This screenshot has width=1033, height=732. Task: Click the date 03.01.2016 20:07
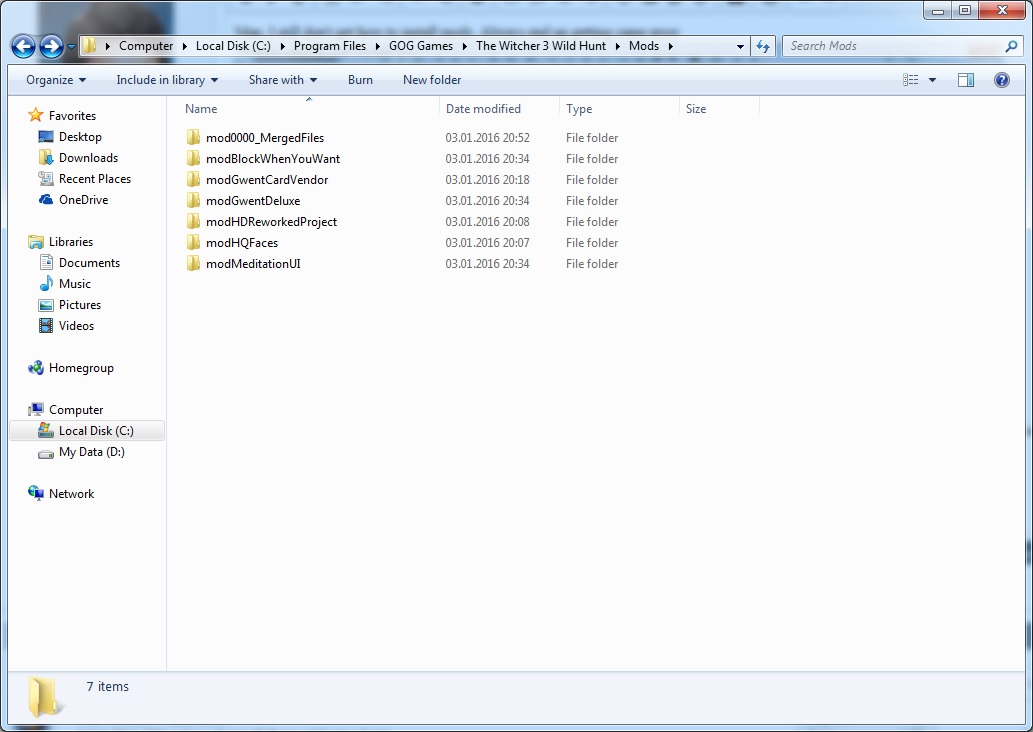488,243
